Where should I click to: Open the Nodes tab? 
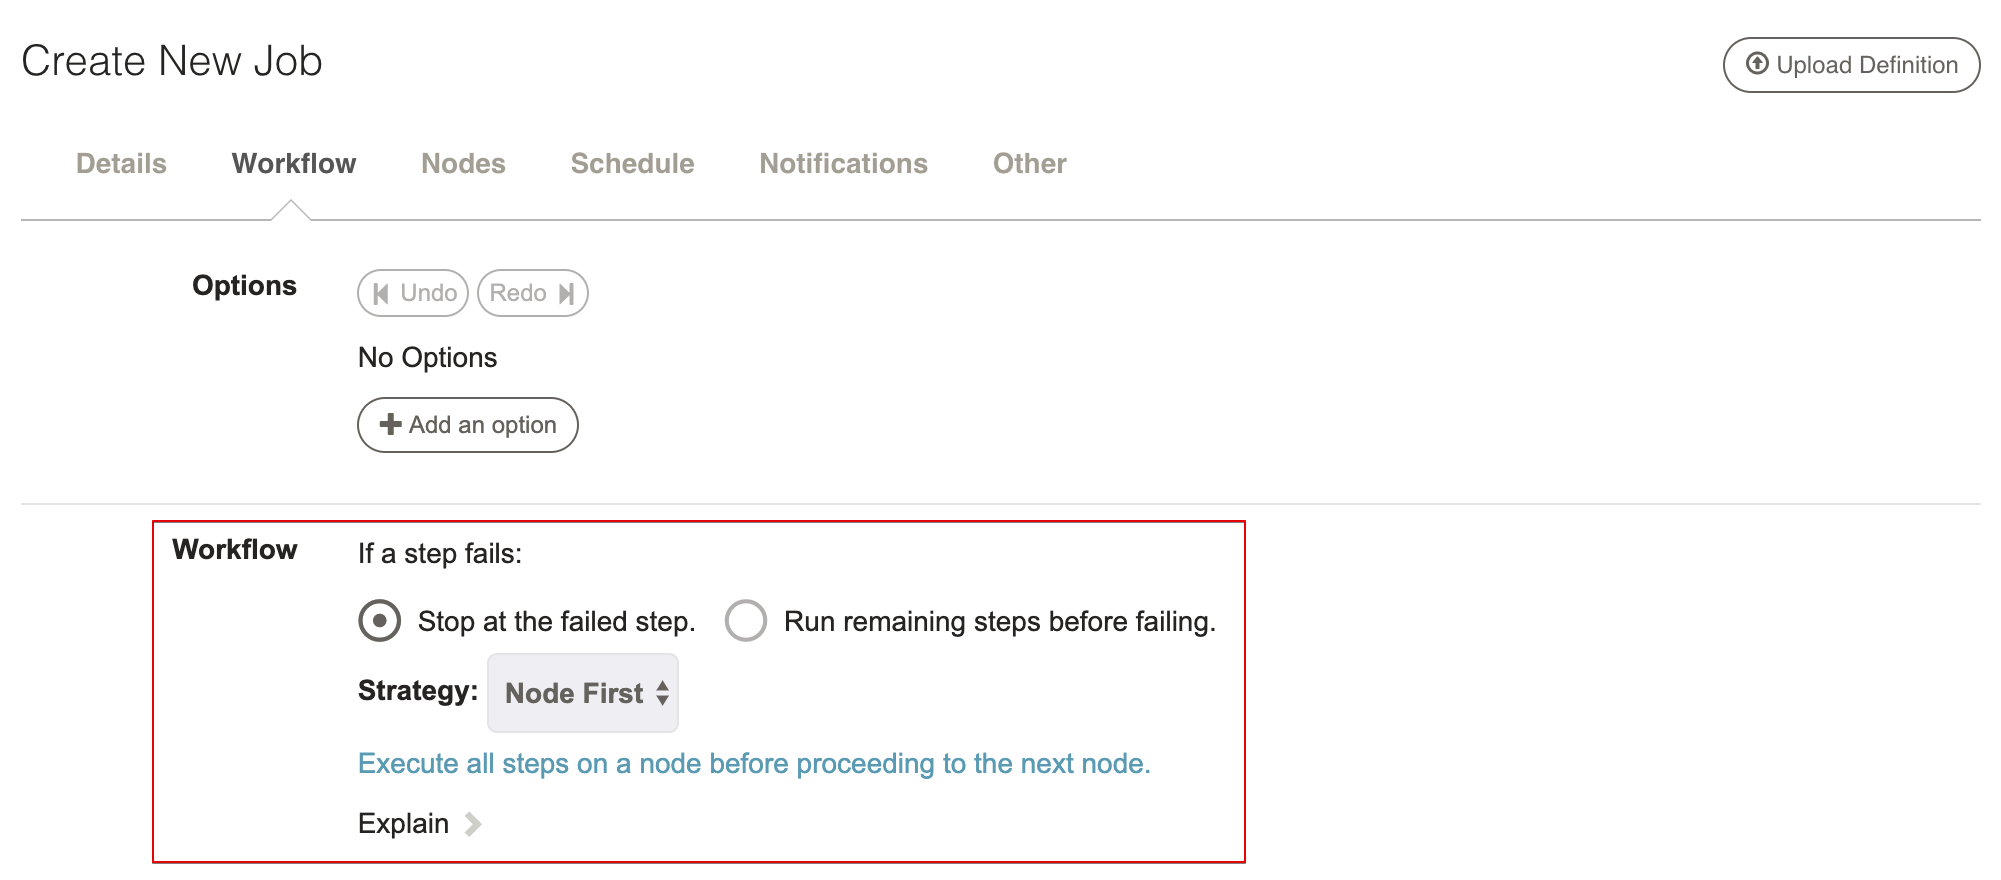tap(463, 163)
